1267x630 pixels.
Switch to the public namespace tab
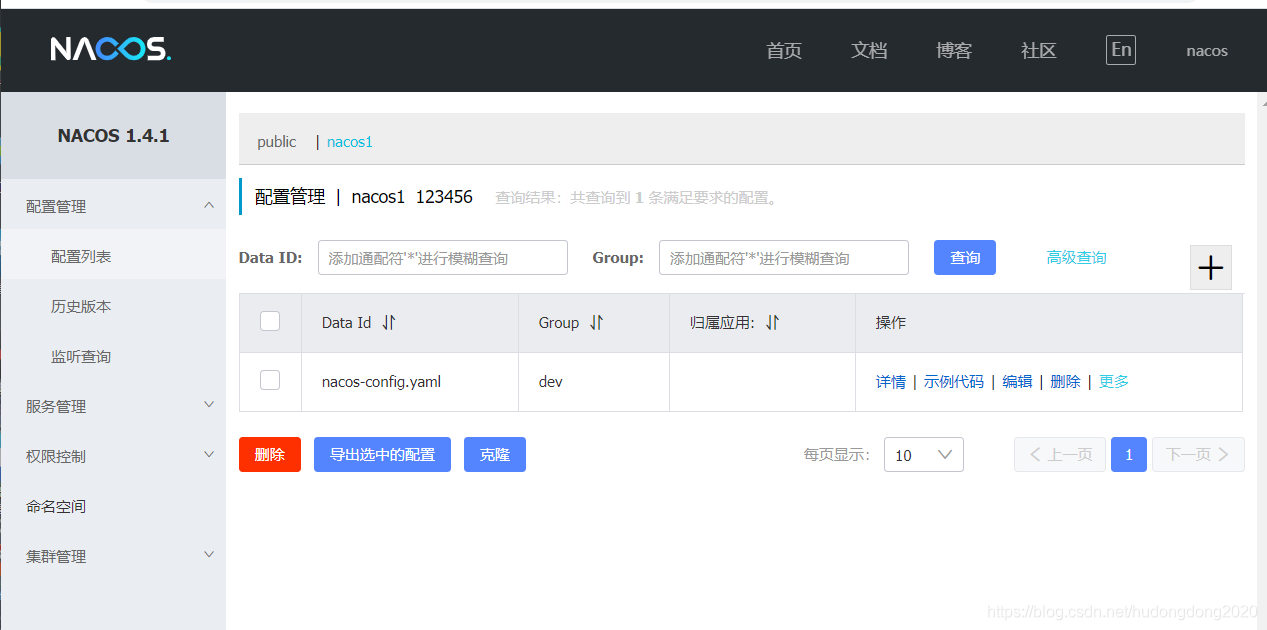pyautogui.click(x=277, y=142)
